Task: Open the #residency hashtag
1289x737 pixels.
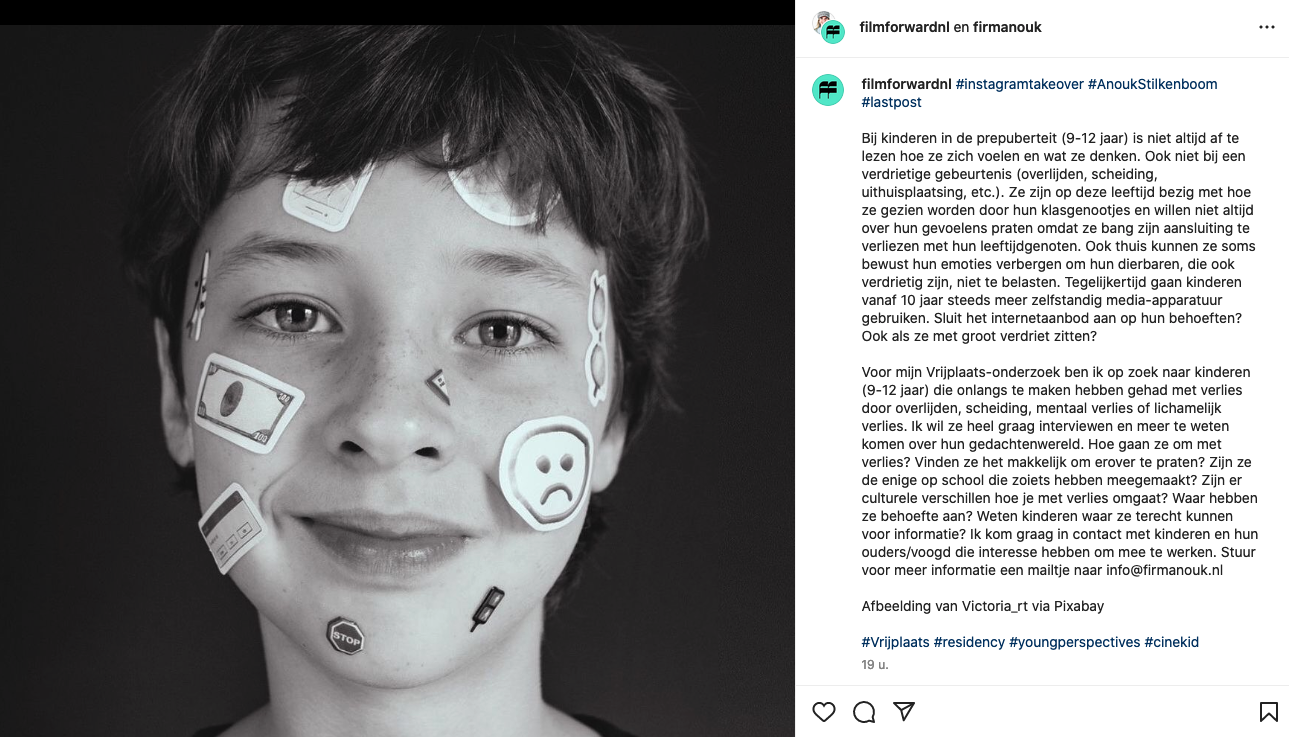Action: tap(969, 642)
